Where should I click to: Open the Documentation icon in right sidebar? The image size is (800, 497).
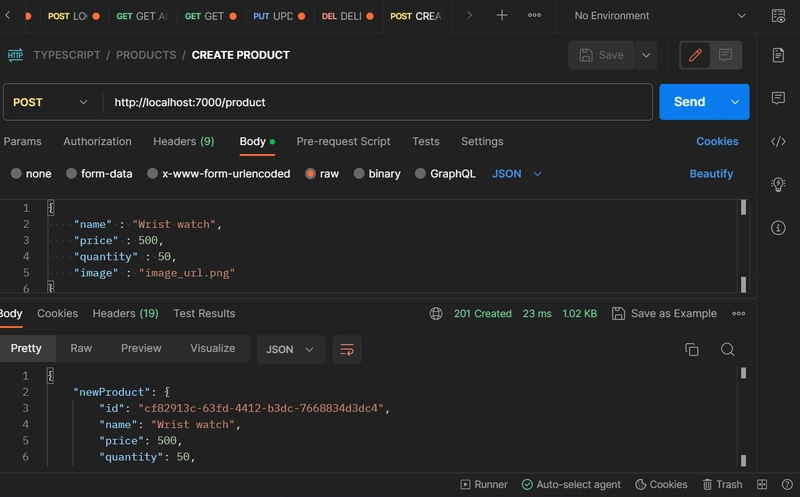pyautogui.click(x=778, y=55)
